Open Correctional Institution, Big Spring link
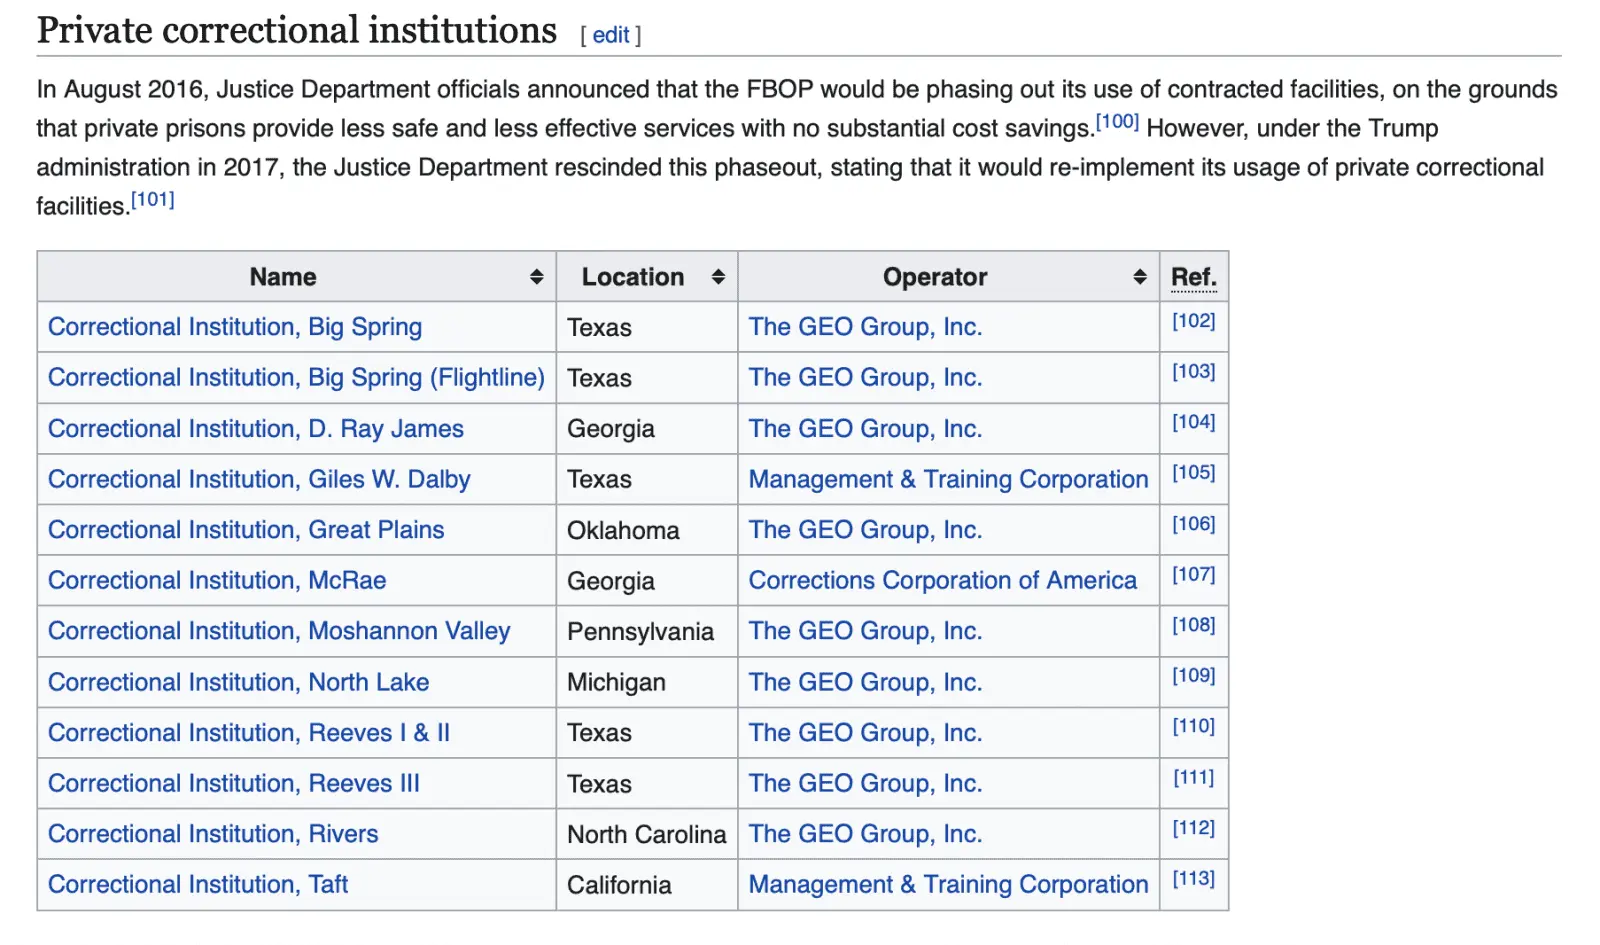Image resolution: width=1600 pixels, height=945 pixels. [x=235, y=327]
